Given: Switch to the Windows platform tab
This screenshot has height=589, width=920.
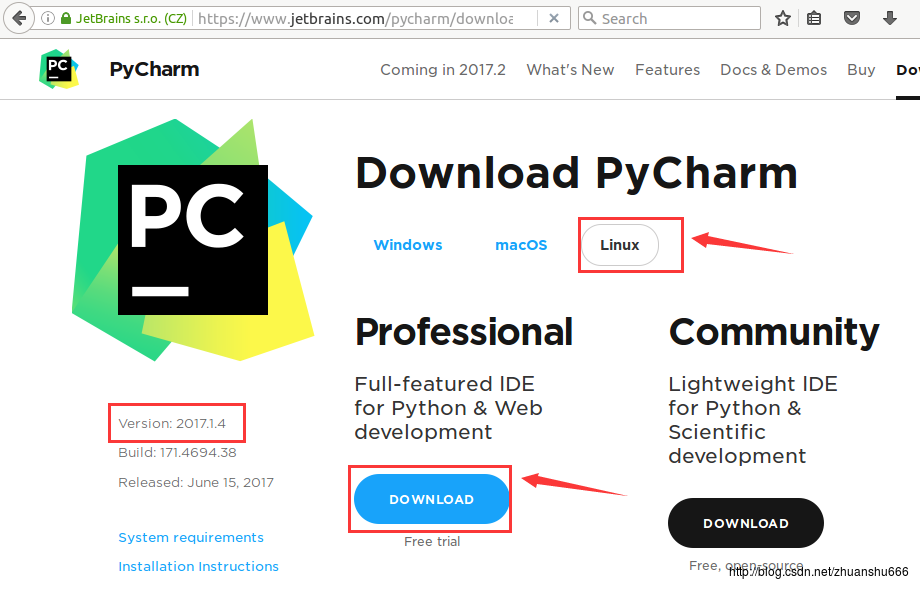Looking at the screenshot, I should (x=407, y=244).
